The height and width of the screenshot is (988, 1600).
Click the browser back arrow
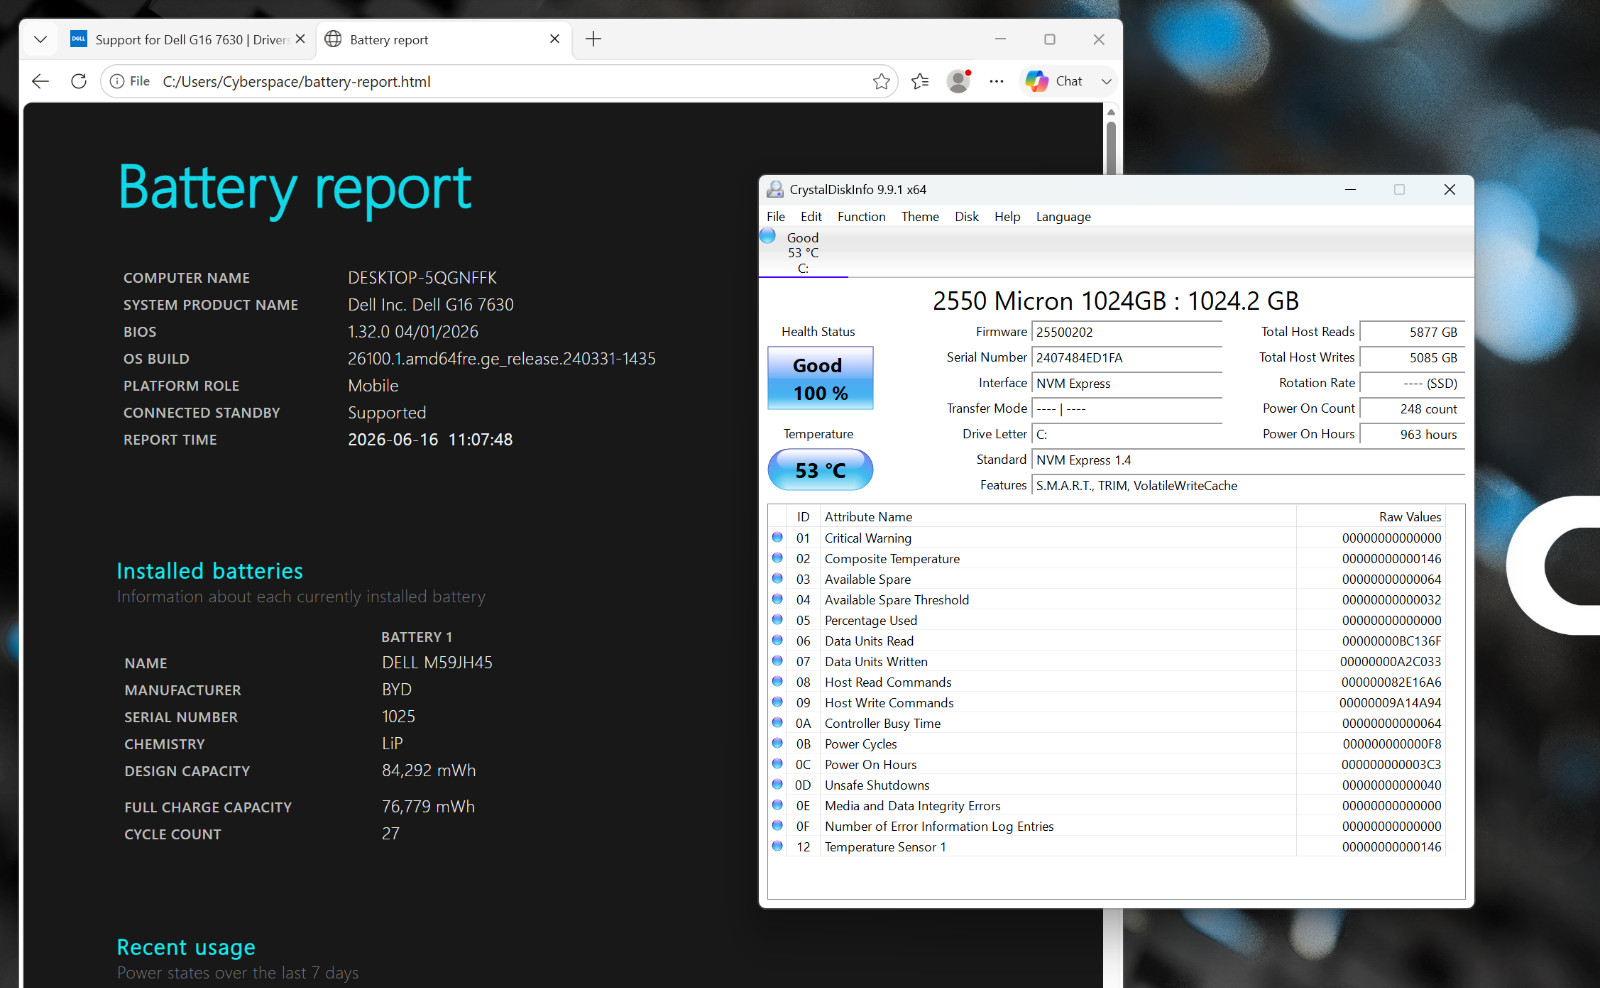tap(40, 81)
